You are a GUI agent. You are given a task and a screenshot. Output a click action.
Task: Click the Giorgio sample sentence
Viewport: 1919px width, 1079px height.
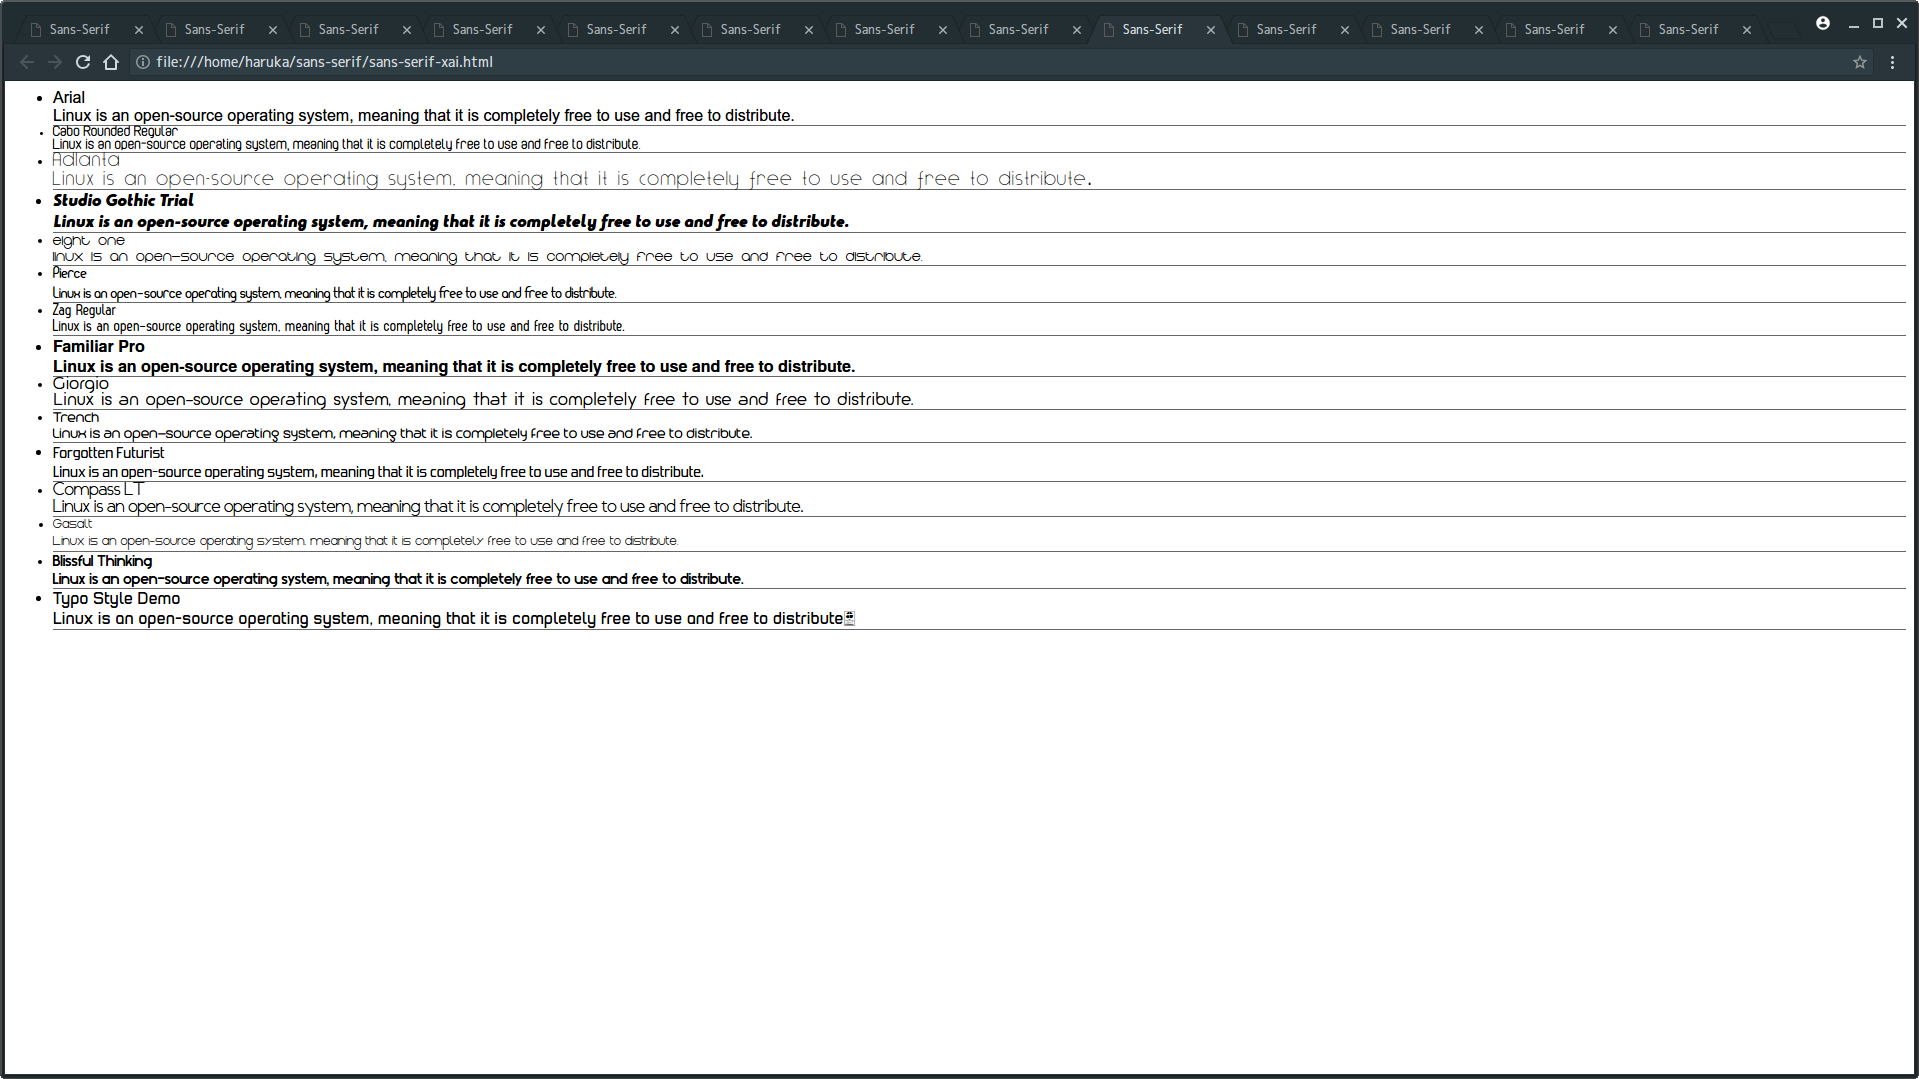(x=483, y=399)
